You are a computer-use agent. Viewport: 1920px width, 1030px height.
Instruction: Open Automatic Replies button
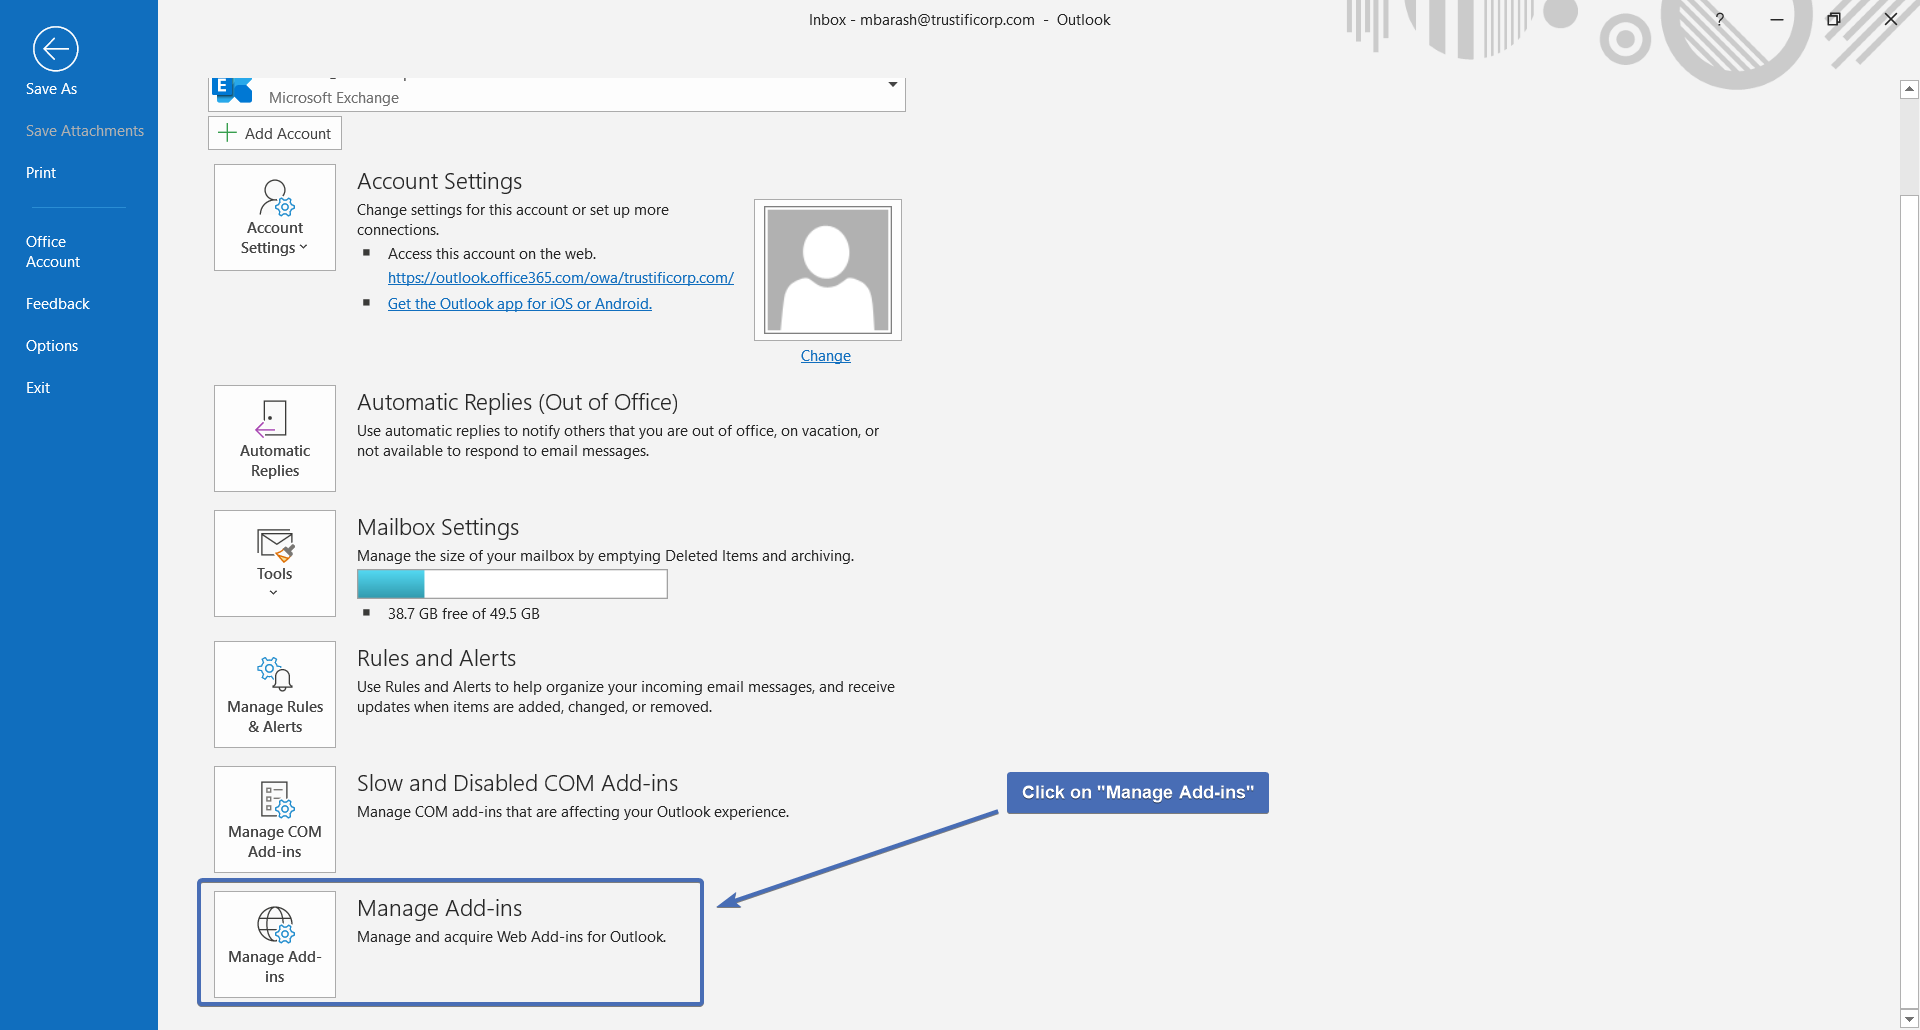point(275,438)
